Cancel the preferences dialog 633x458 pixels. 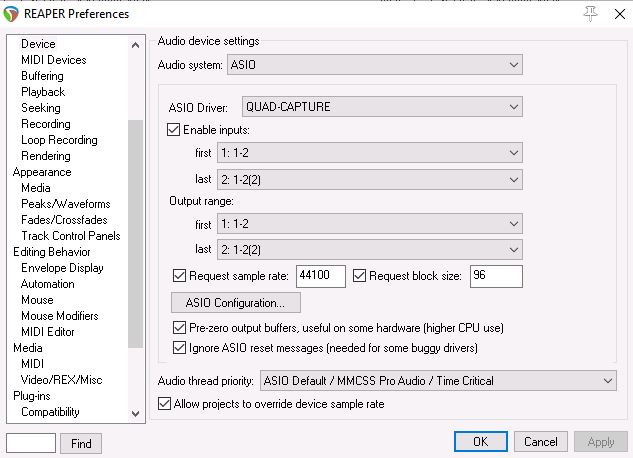coord(541,441)
